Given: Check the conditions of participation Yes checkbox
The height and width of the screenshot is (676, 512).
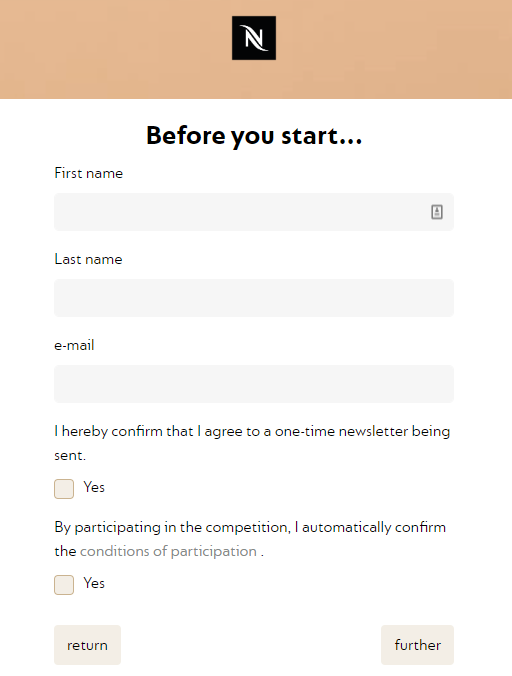Looking at the screenshot, I should coord(64,585).
